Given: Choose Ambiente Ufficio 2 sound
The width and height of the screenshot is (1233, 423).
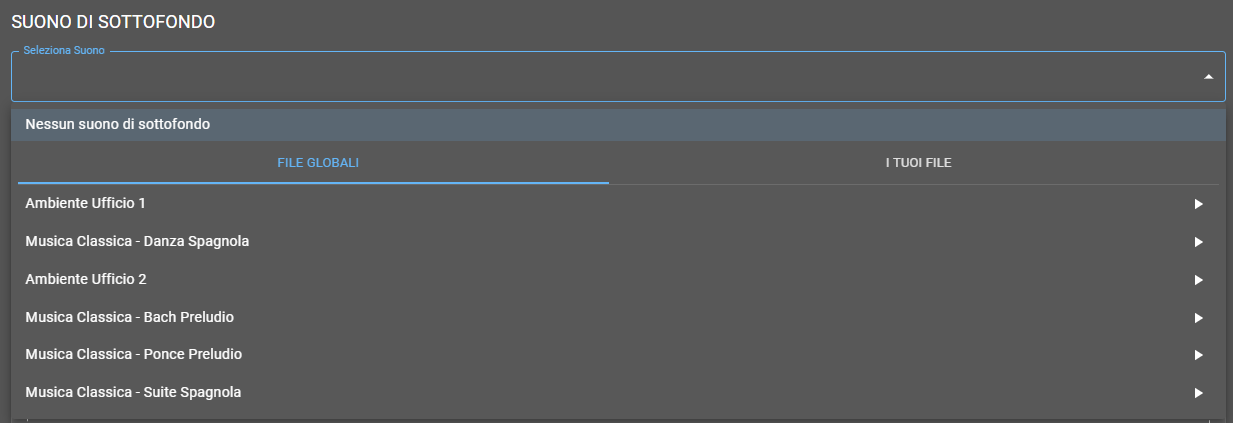Looking at the screenshot, I should pos(86,280).
